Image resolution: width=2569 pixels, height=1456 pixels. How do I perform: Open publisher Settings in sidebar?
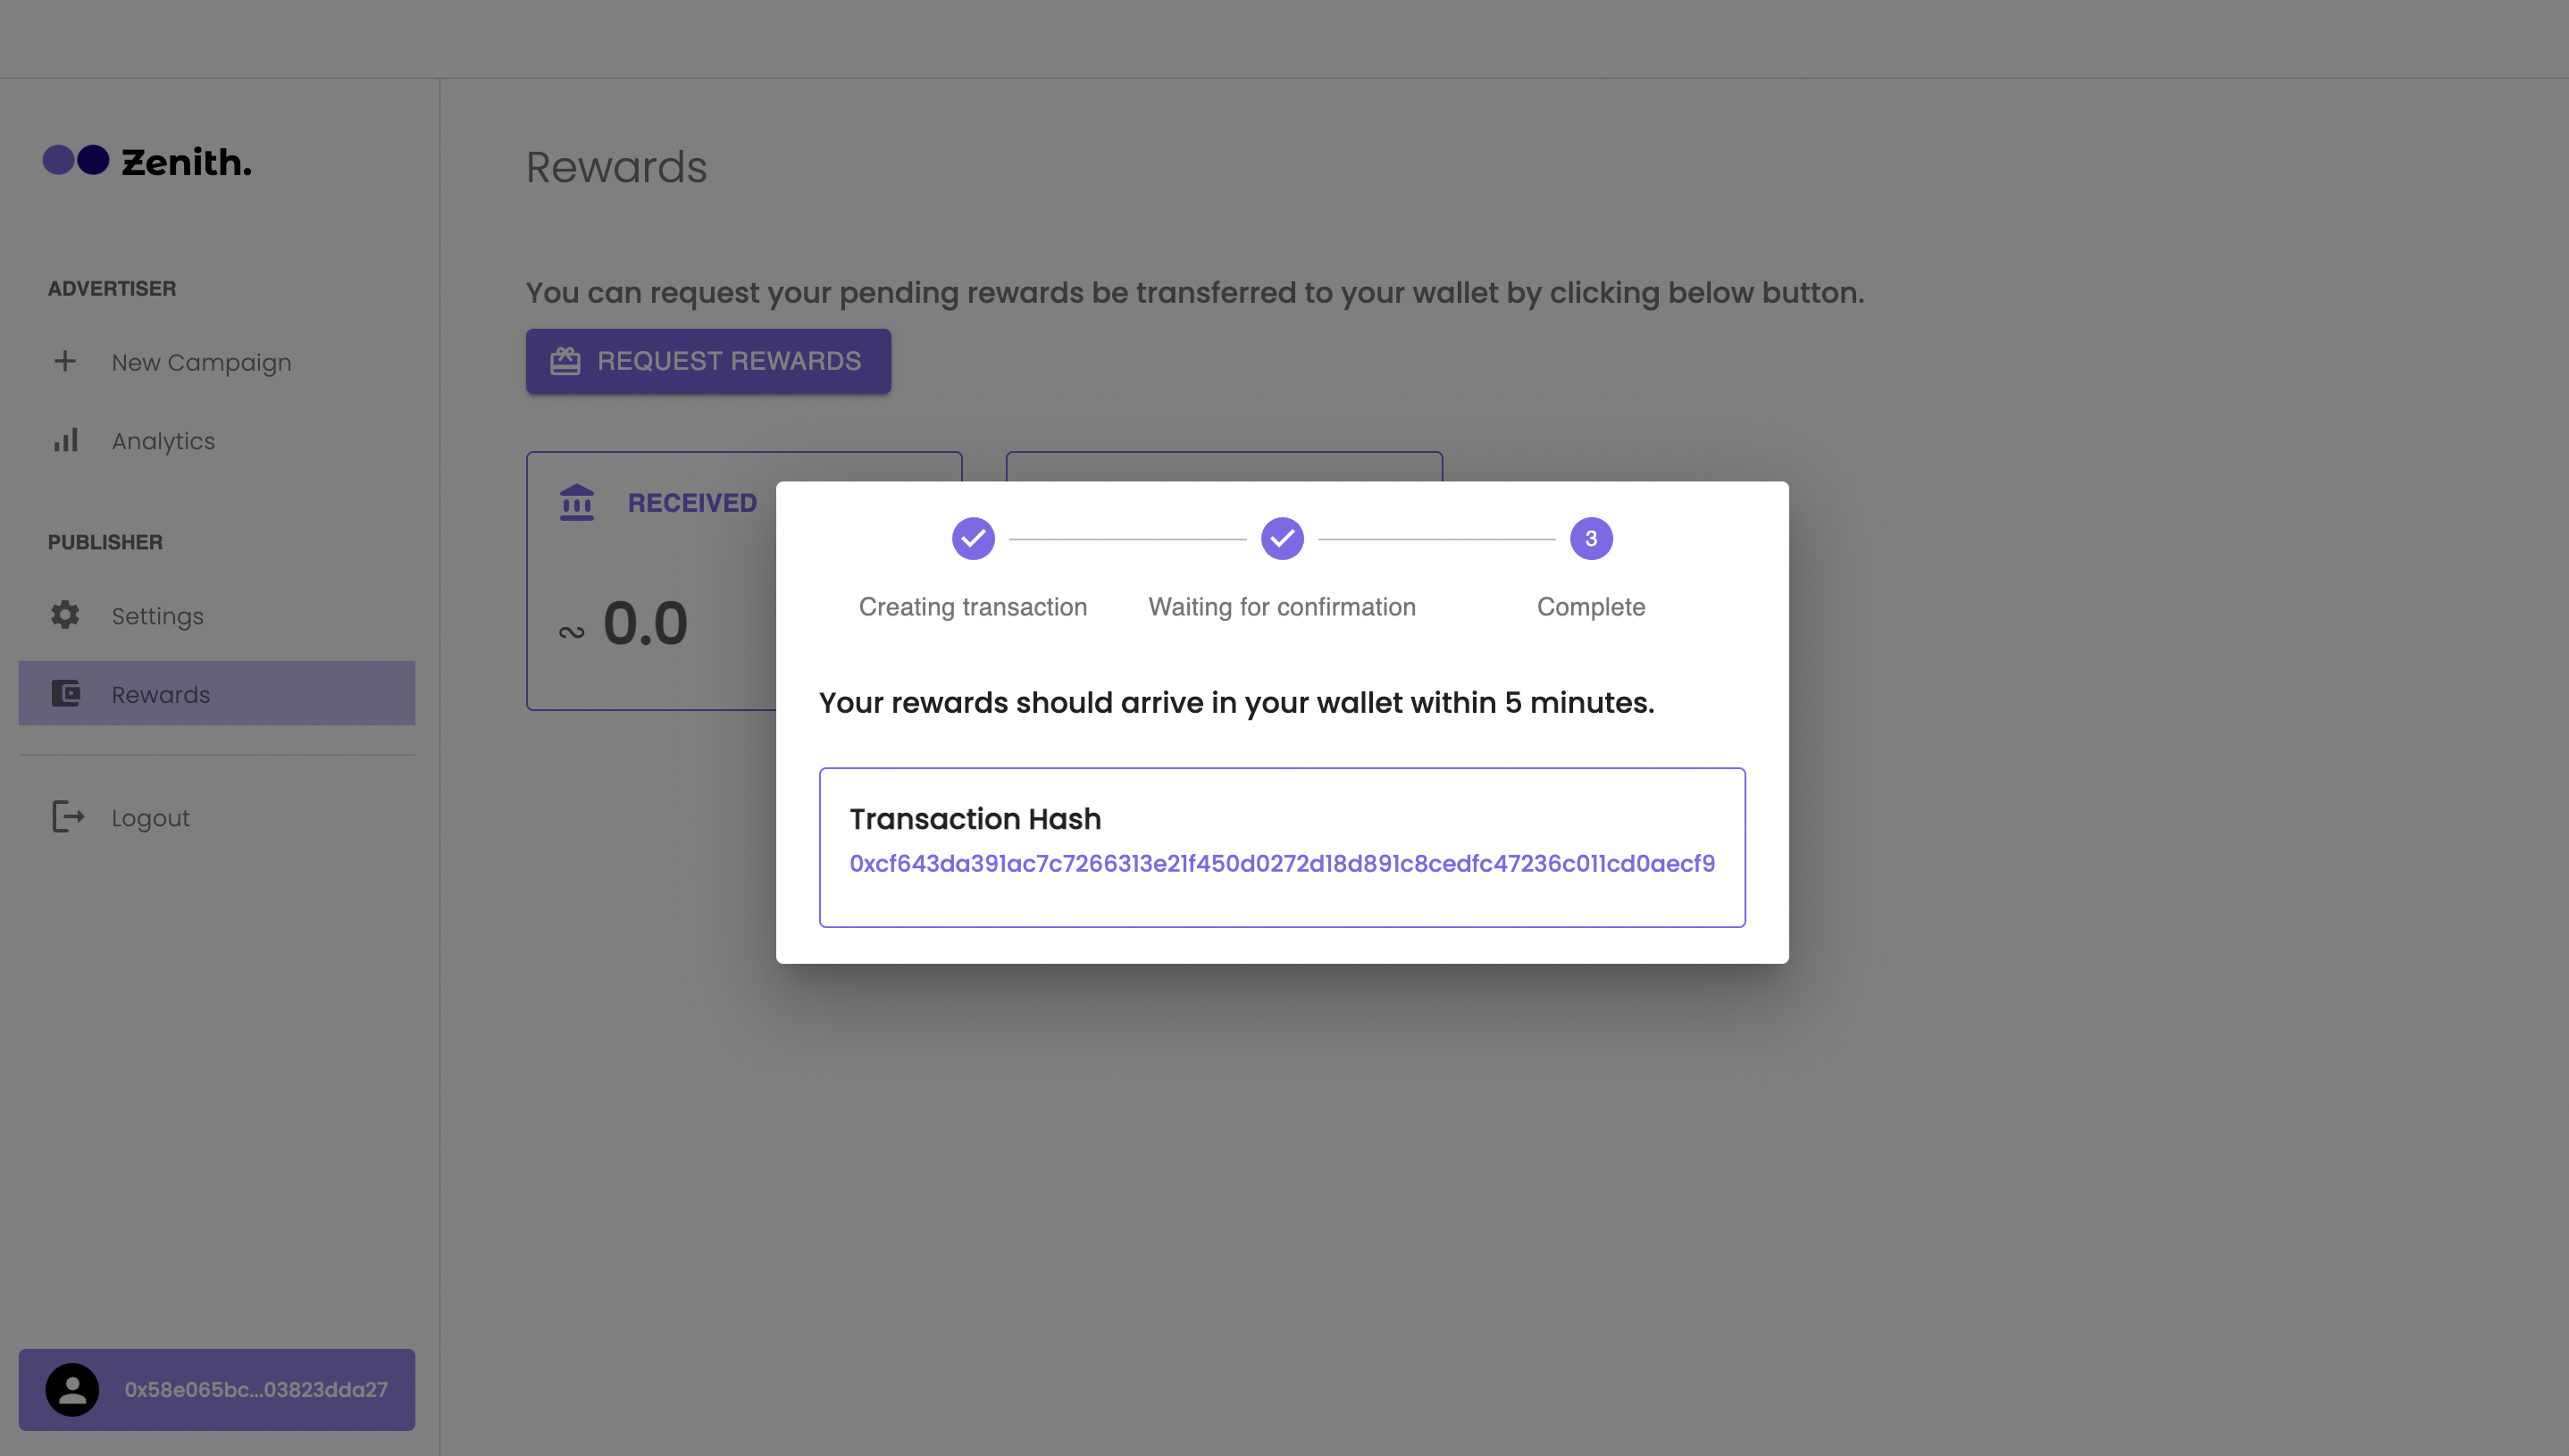pyautogui.click(x=157, y=616)
